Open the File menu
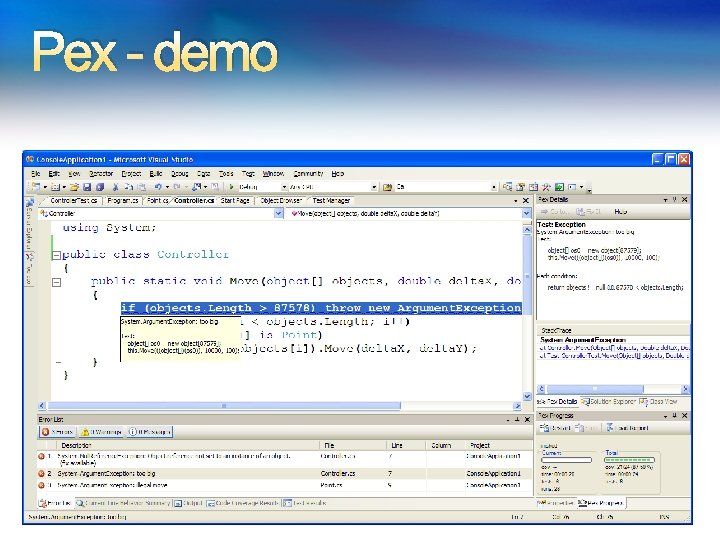The image size is (720, 540). click(x=35, y=174)
